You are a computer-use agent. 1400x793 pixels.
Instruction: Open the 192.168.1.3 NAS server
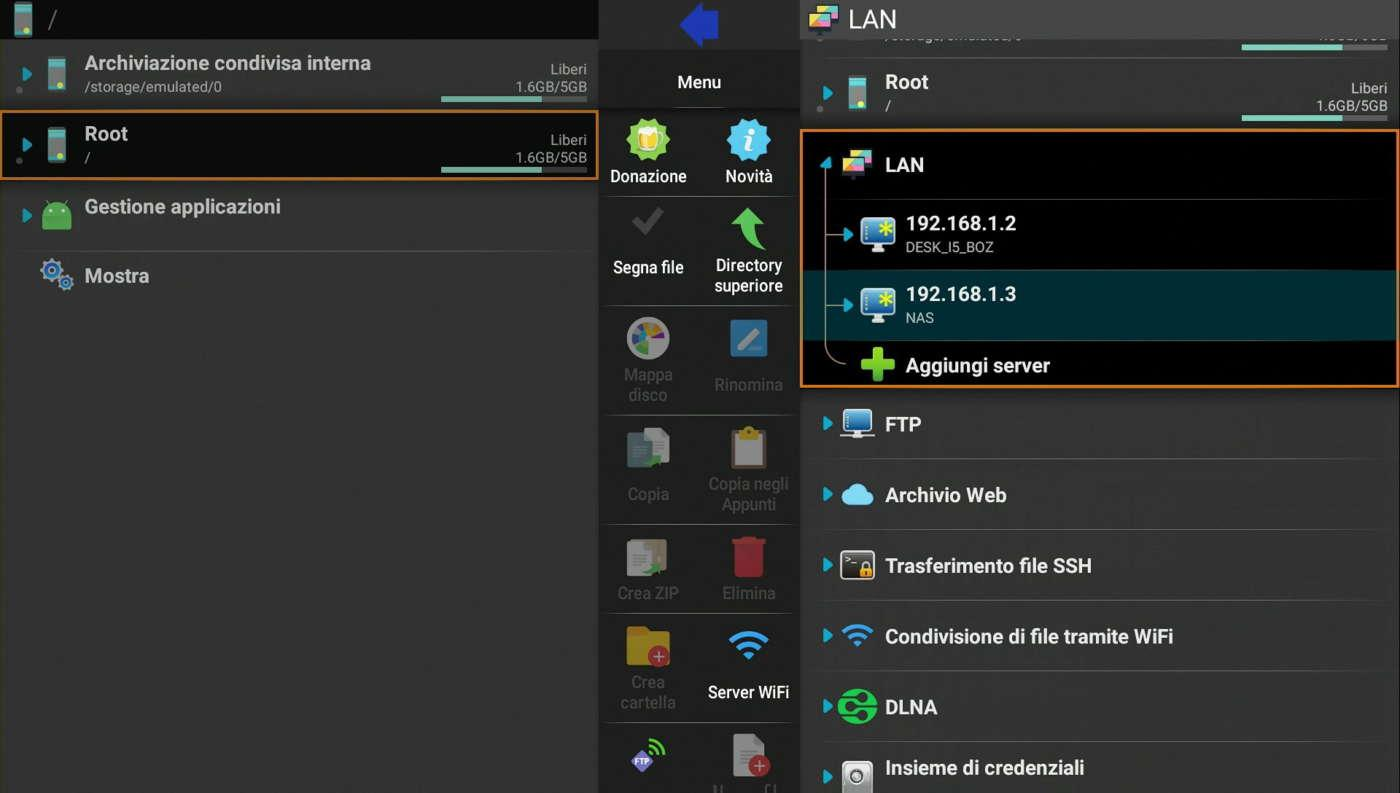1099,305
